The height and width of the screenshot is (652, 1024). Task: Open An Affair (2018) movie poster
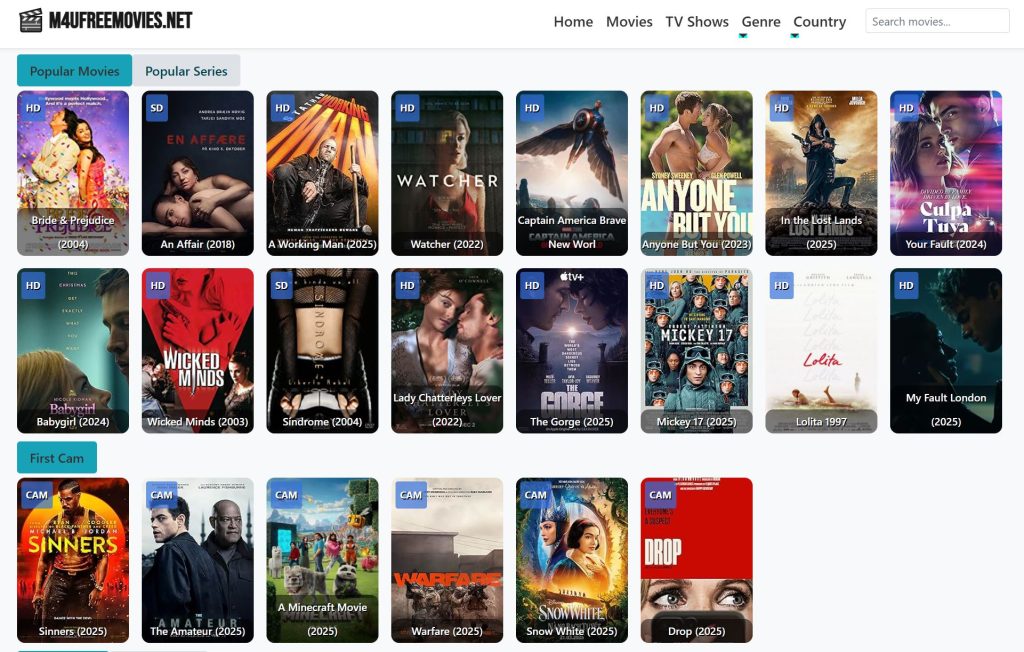tap(198, 173)
